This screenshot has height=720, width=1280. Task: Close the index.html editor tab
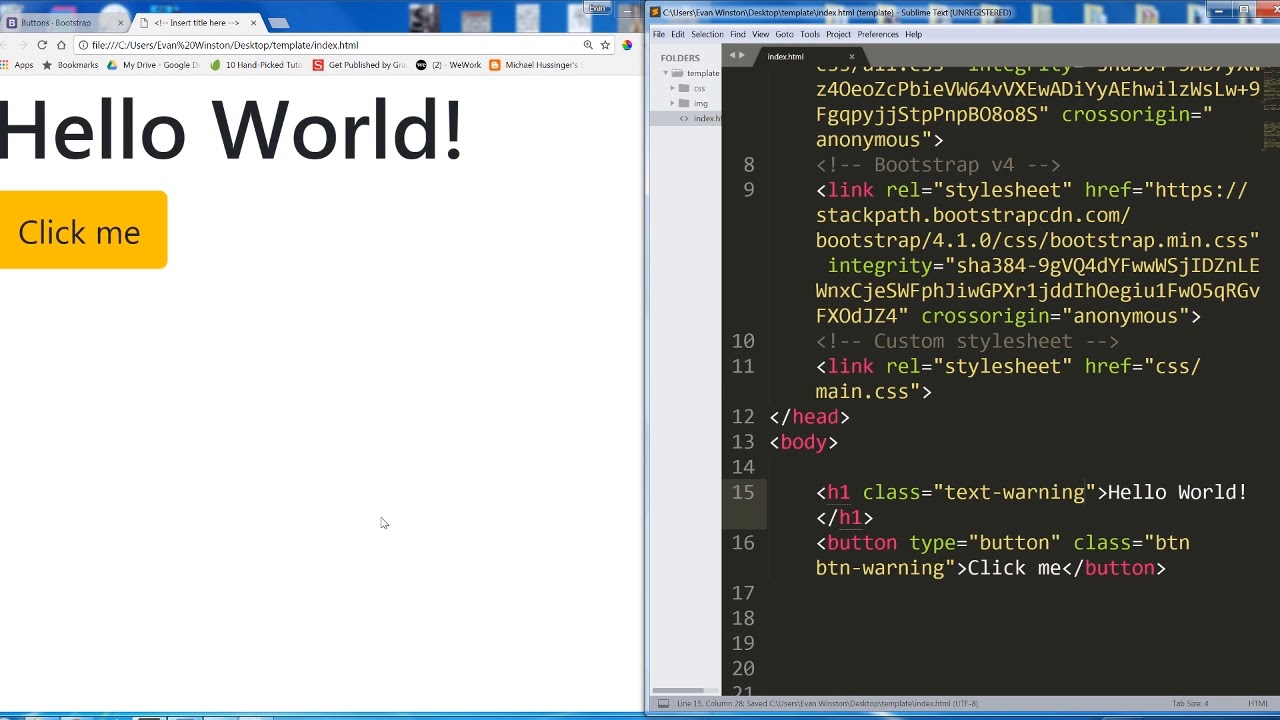(x=852, y=57)
